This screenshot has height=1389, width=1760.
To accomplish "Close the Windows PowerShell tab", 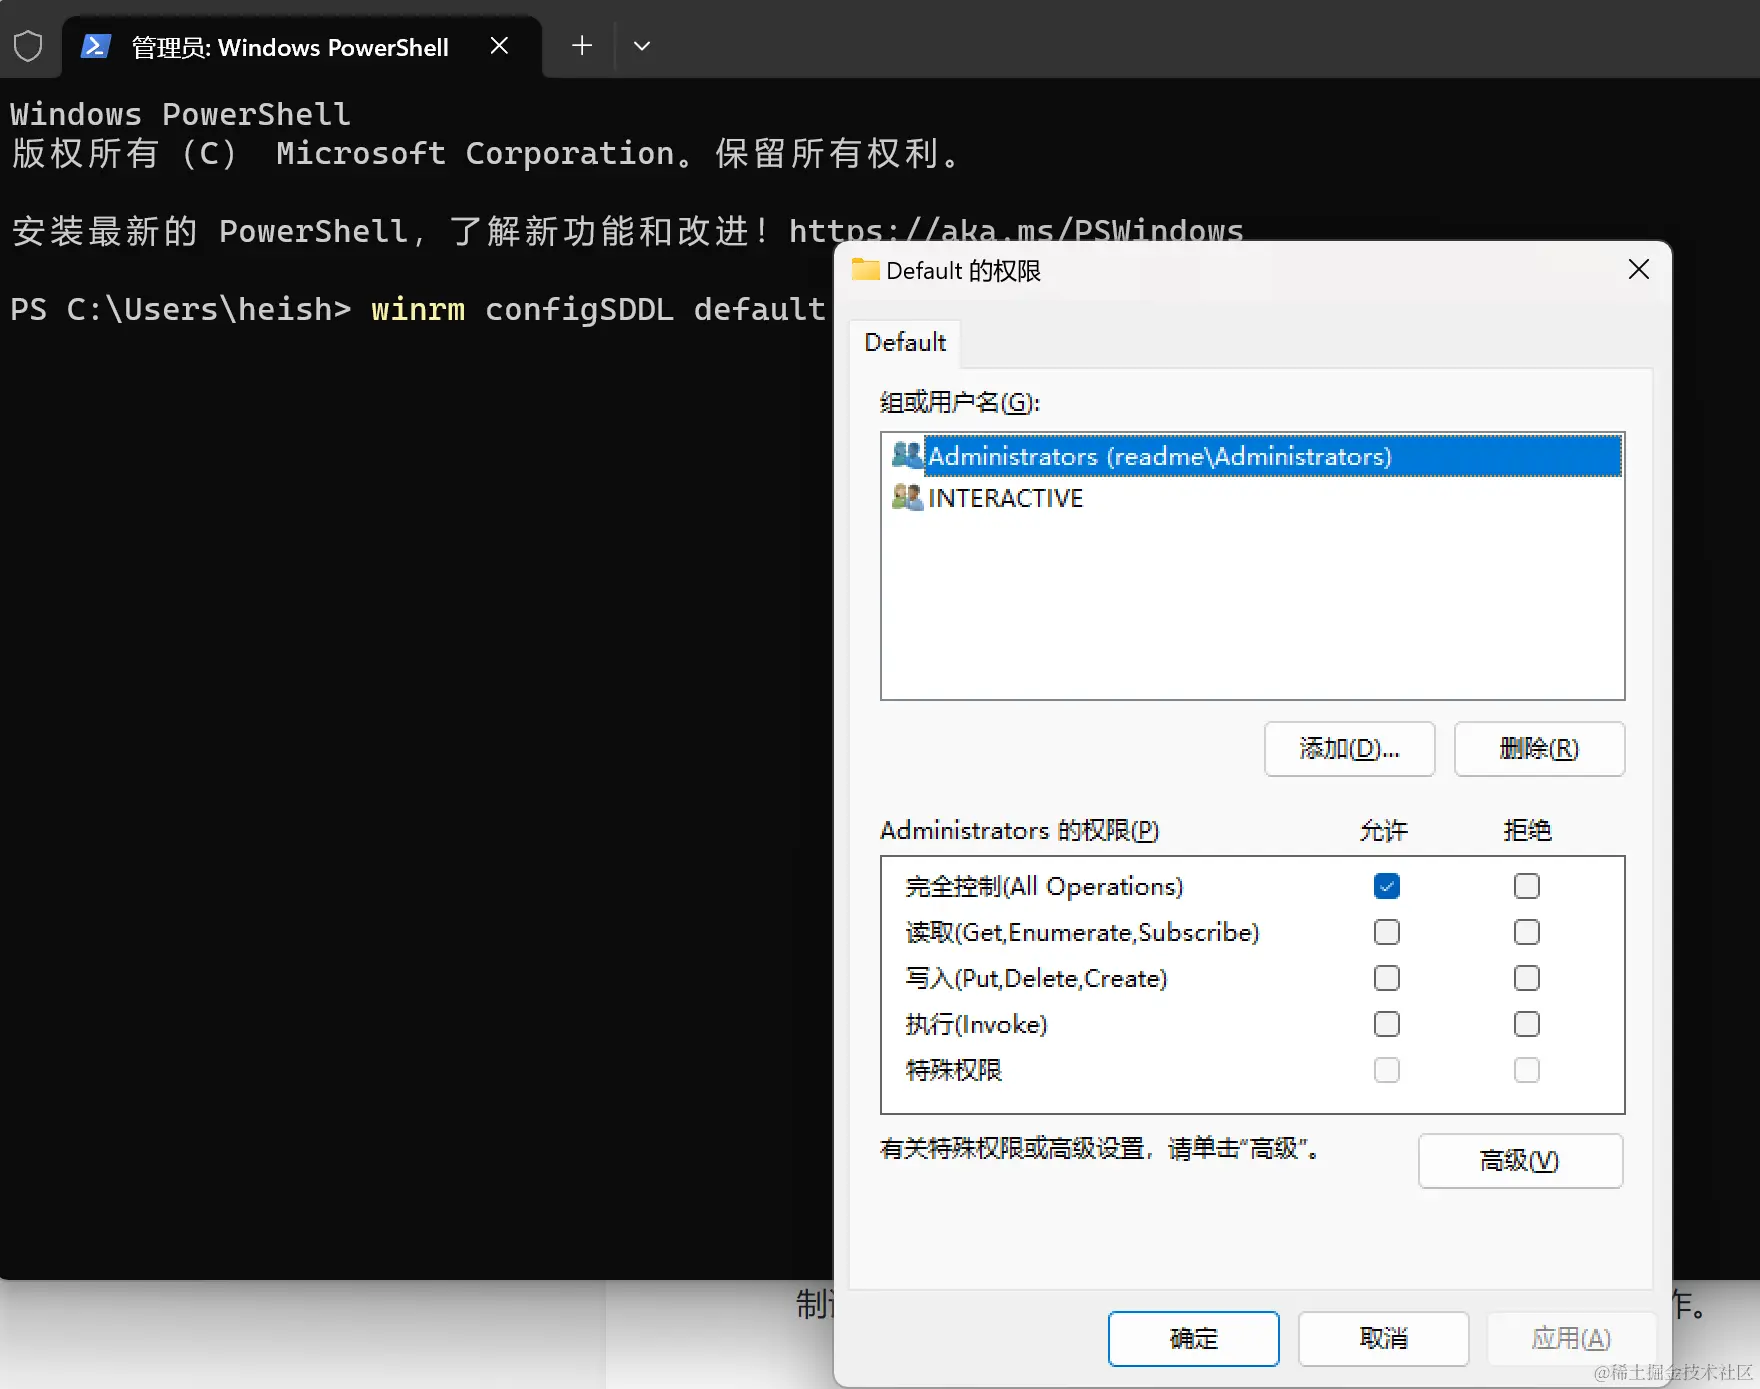I will 500,46.
